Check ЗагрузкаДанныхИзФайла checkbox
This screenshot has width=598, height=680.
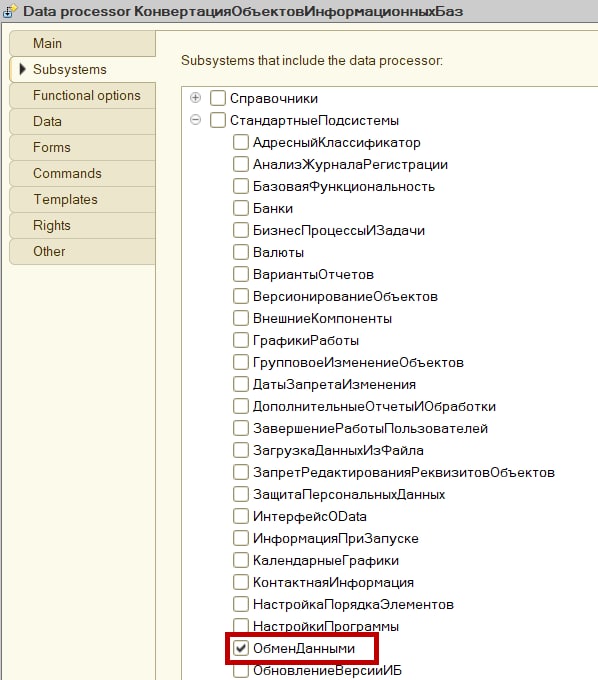coord(241,450)
